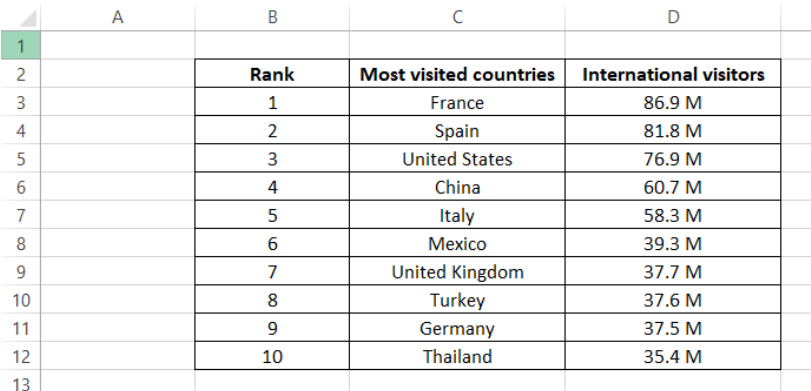Click the Most visited countries header cell
Viewport: 811px width, 391px height.
tap(457, 73)
